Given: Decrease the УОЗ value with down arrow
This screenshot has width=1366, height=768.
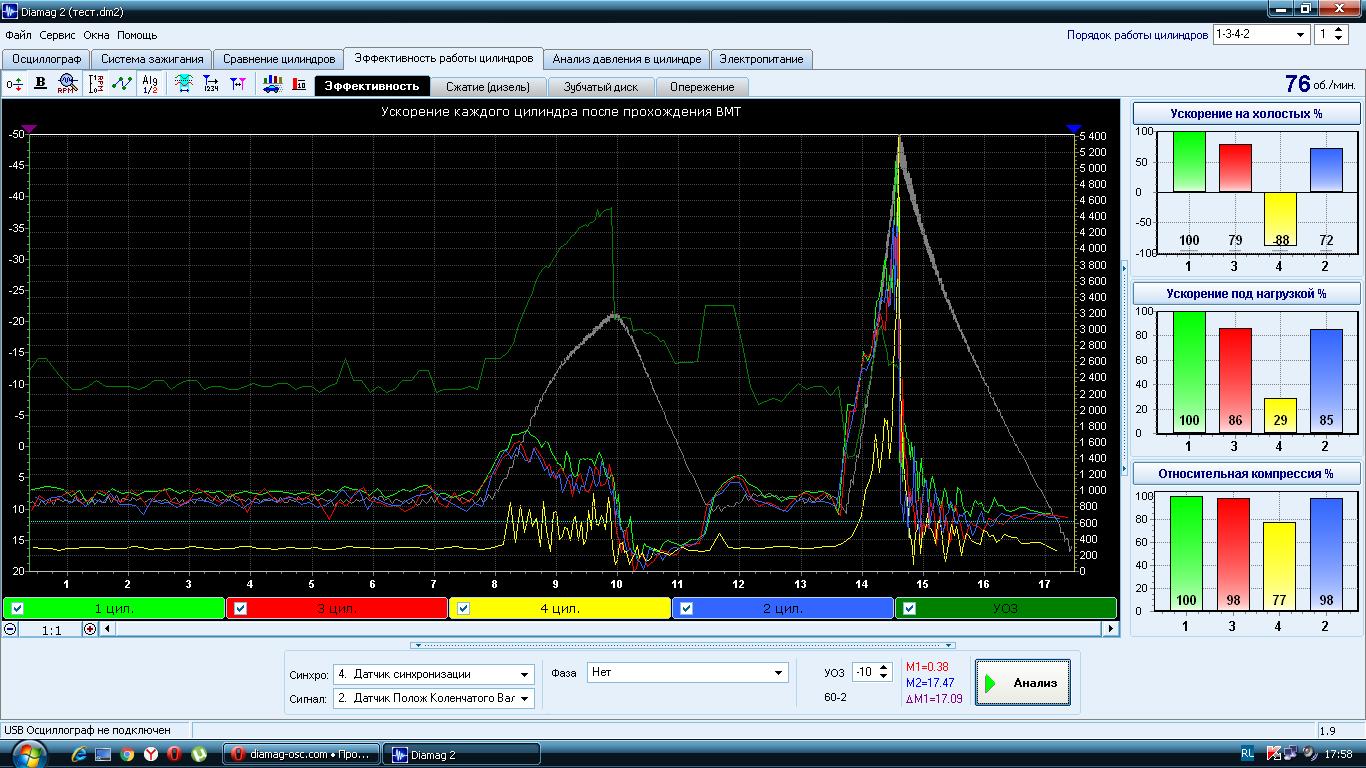Looking at the screenshot, I should [x=883, y=677].
